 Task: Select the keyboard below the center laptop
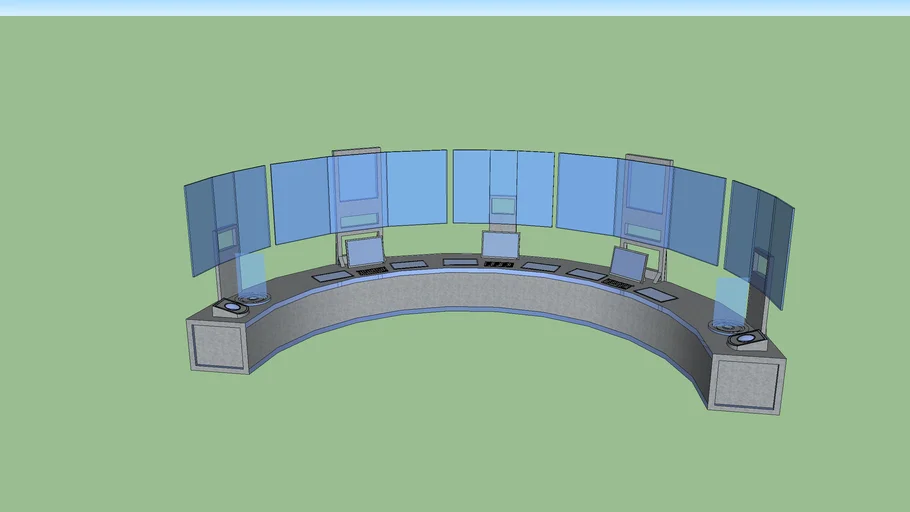(499, 264)
